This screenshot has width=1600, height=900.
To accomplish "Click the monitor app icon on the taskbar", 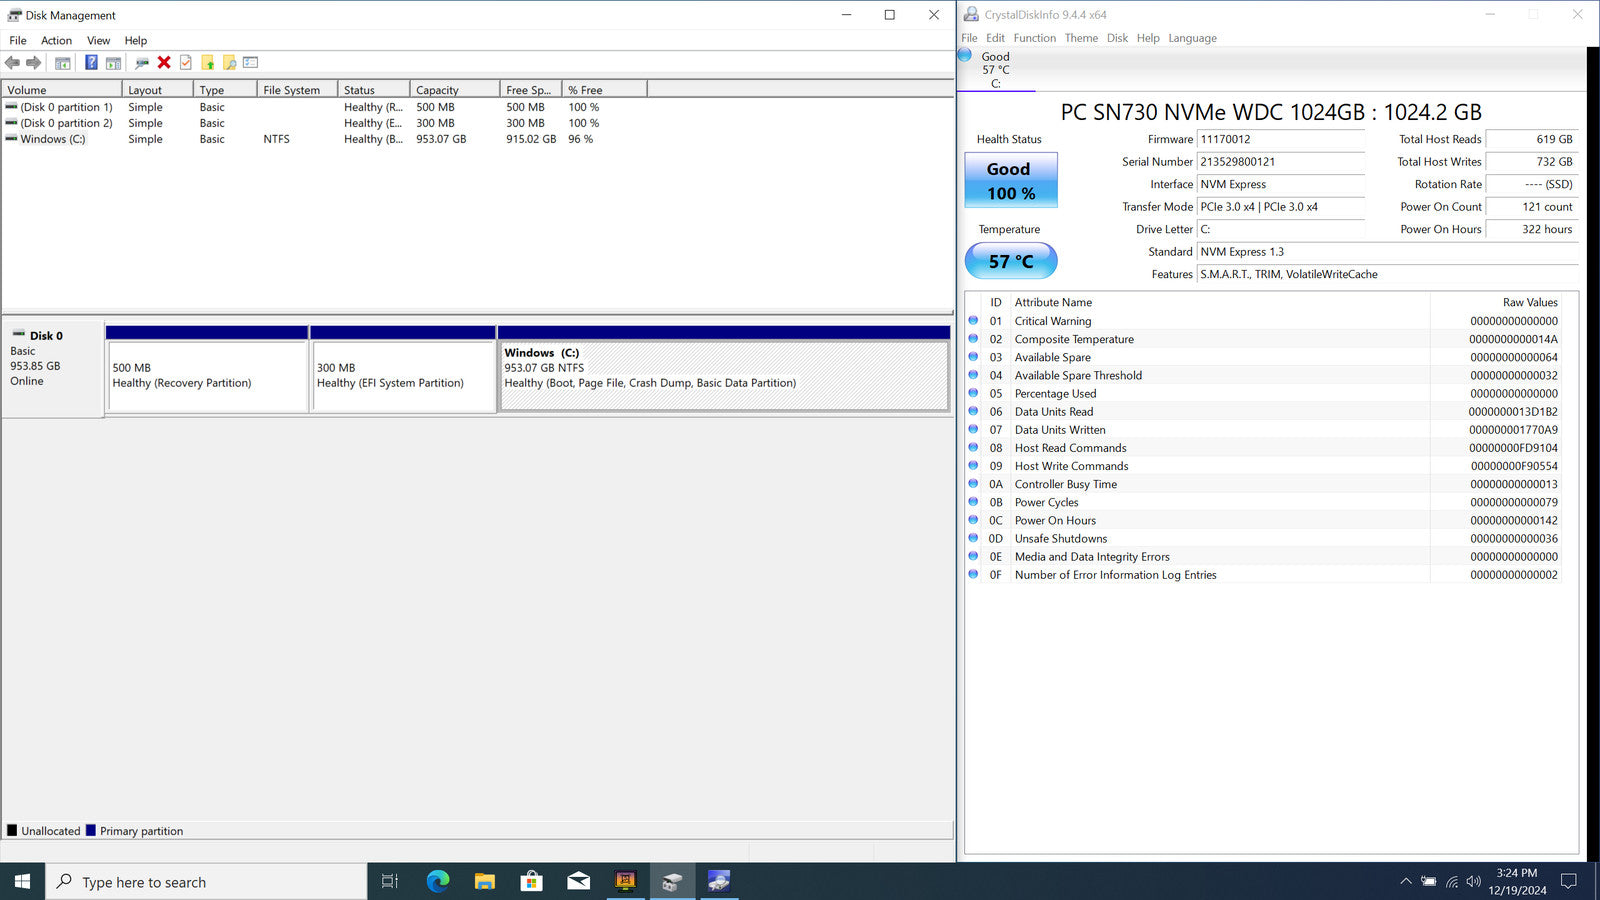I will (x=626, y=881).
